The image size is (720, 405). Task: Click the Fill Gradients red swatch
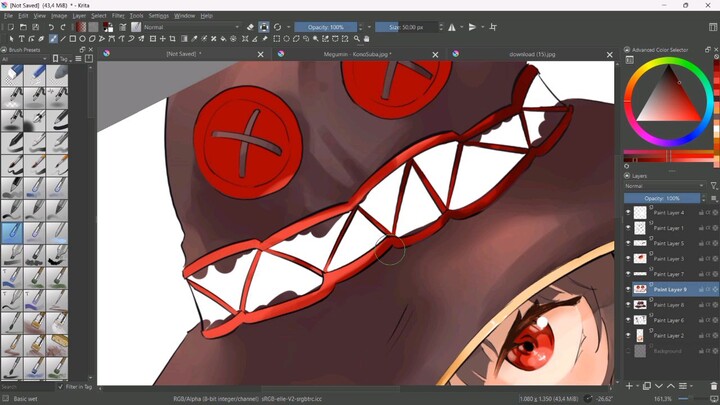81,27
